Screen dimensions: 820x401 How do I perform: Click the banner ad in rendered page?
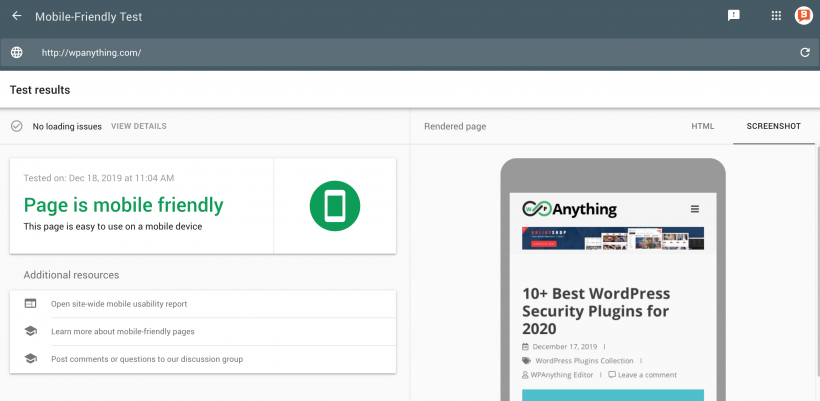coord(612,238)
